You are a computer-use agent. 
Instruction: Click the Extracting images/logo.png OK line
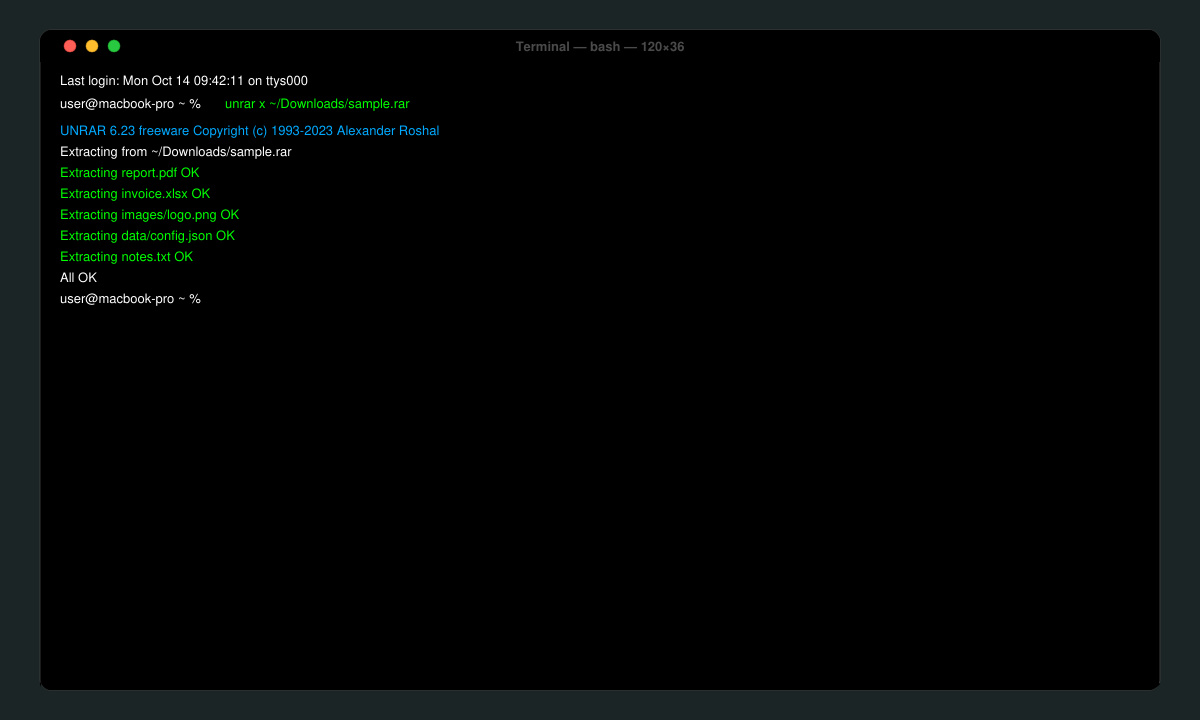coord(150,215)
